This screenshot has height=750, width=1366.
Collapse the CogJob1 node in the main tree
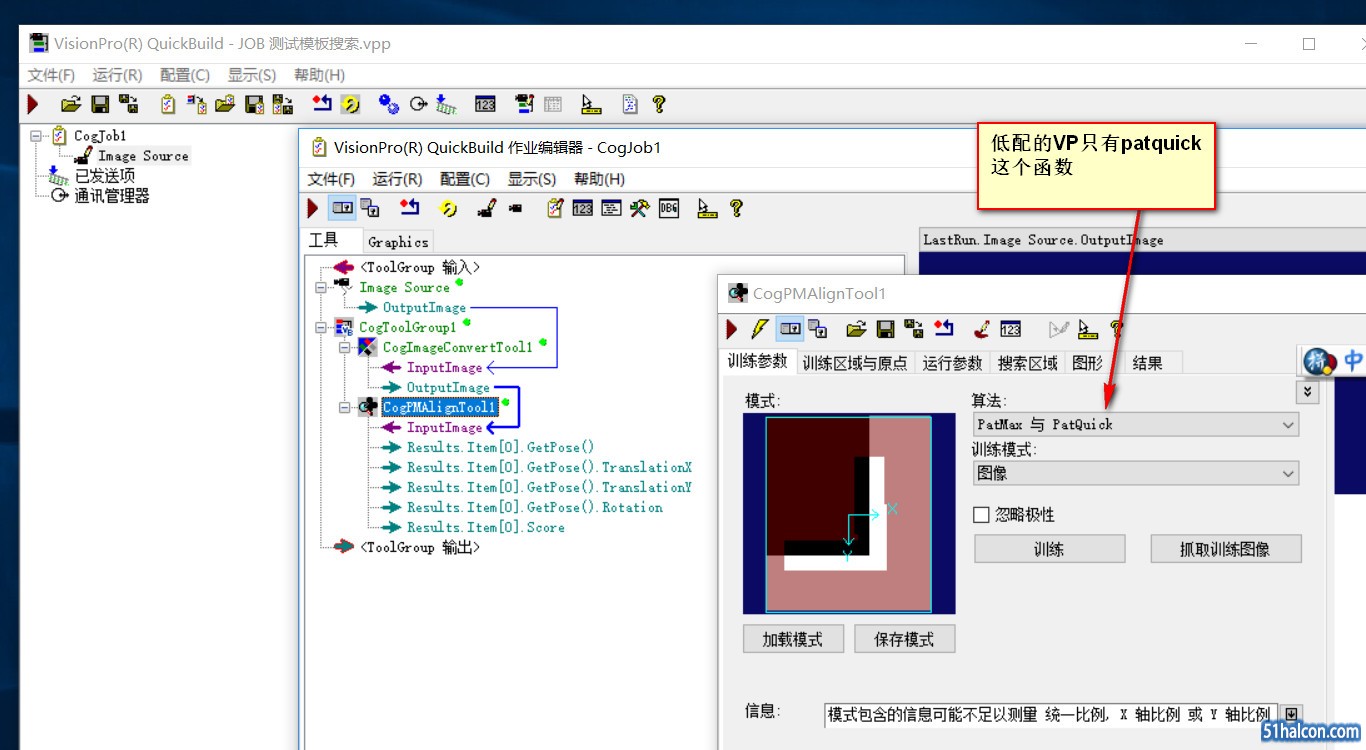coord(36,135)
